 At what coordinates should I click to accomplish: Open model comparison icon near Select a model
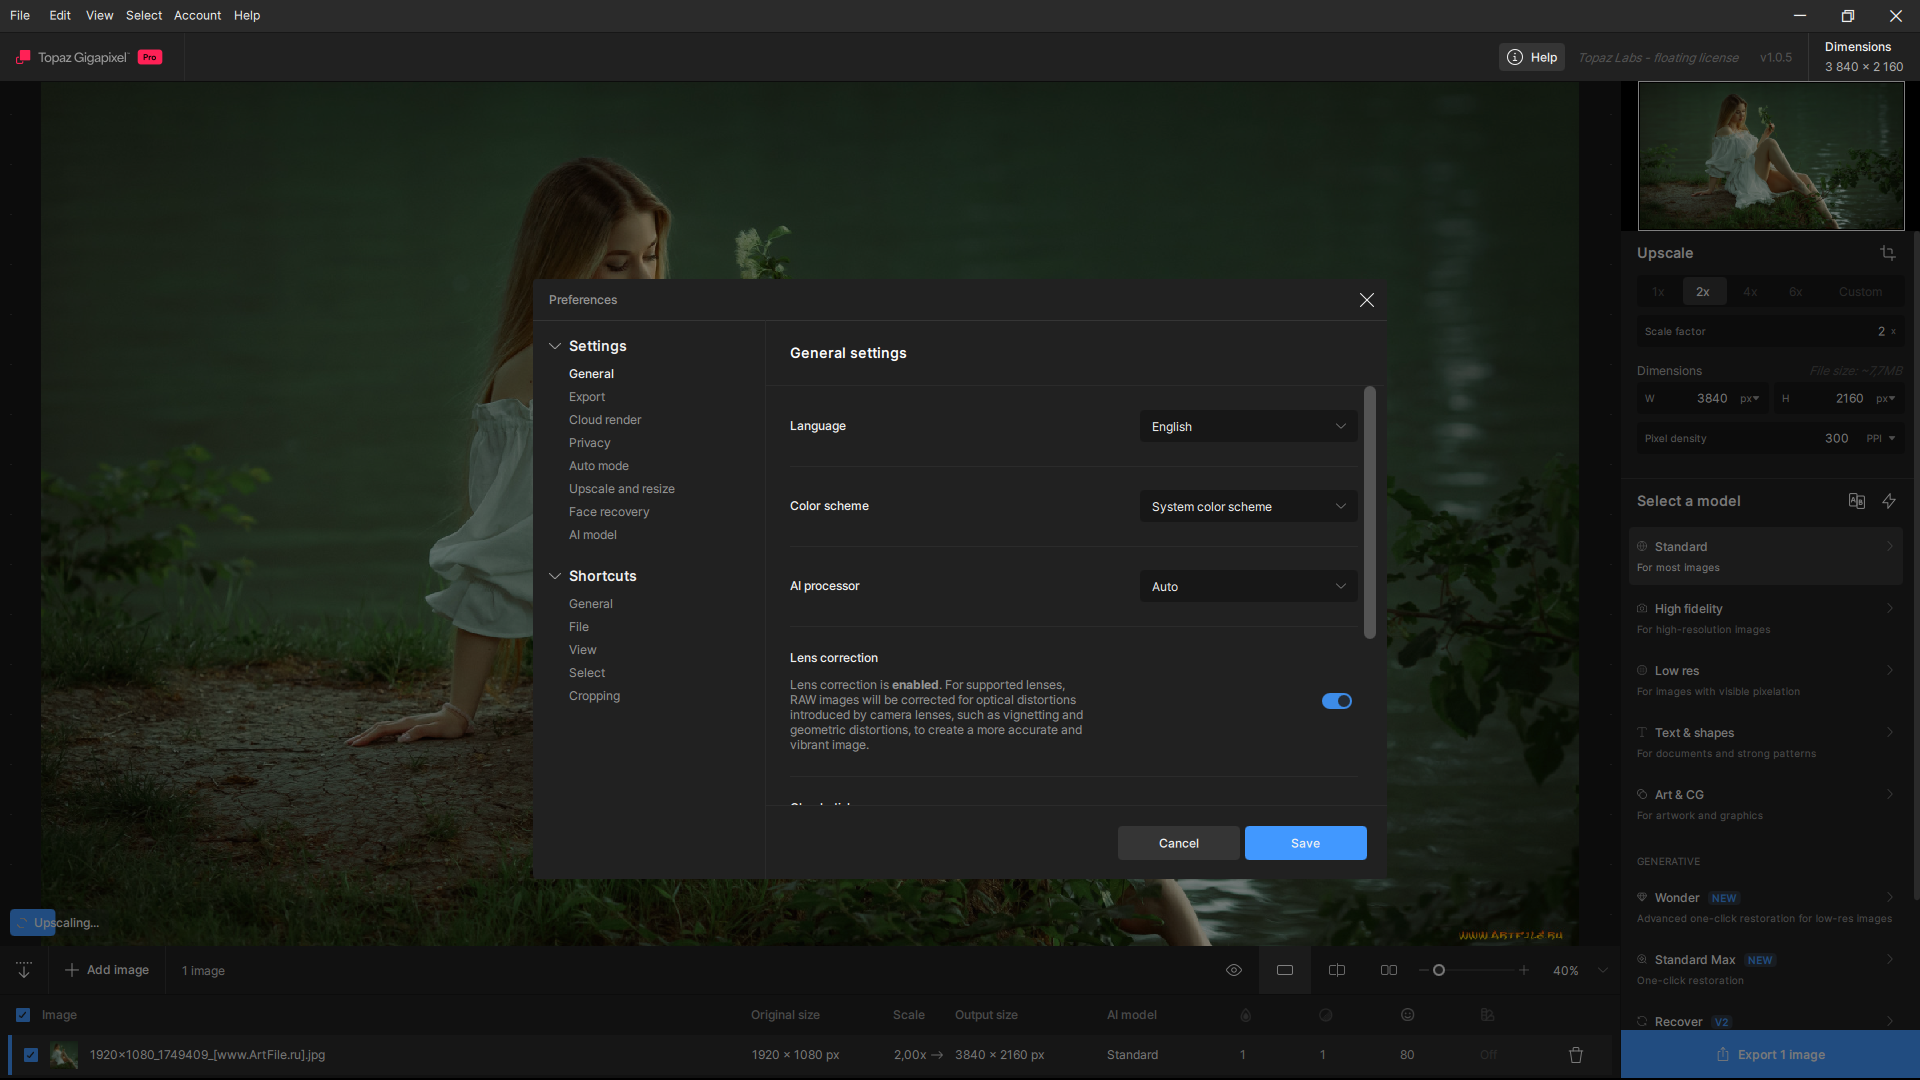[1856, 501]
